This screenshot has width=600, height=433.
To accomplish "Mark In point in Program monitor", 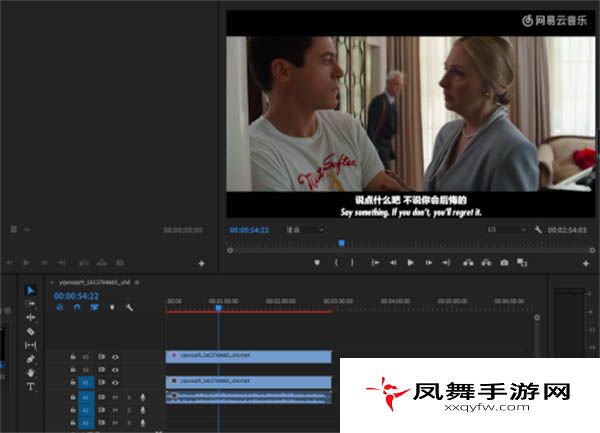I will tap(336, 262).
